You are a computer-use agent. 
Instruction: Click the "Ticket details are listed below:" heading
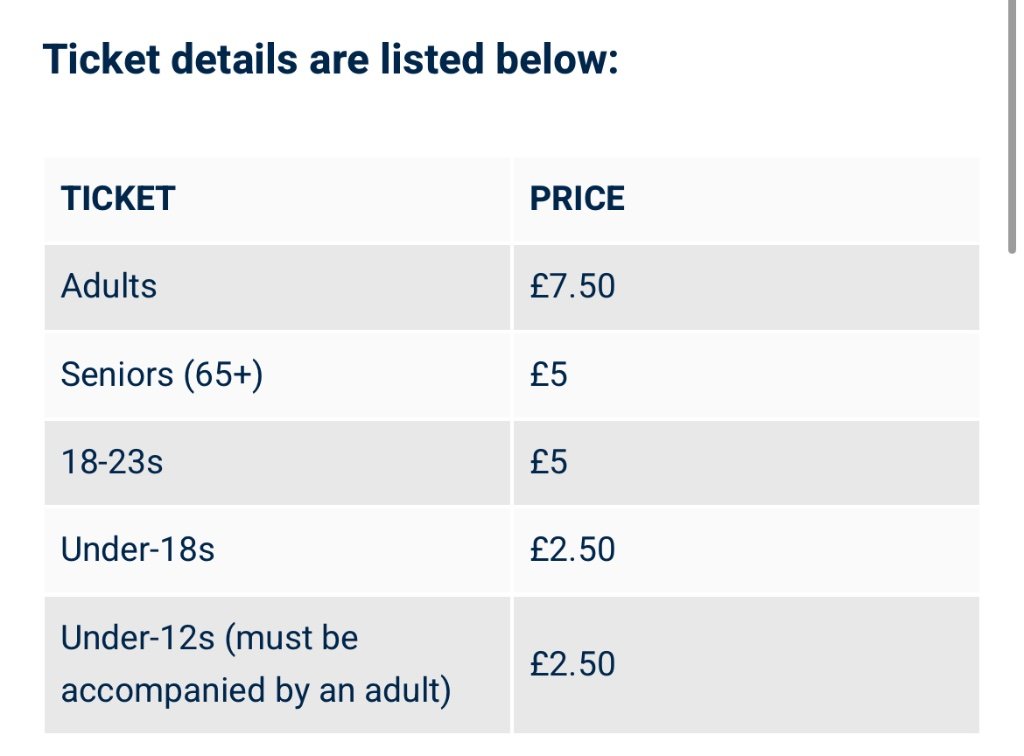pyautogui.click(x=331, y=60)
